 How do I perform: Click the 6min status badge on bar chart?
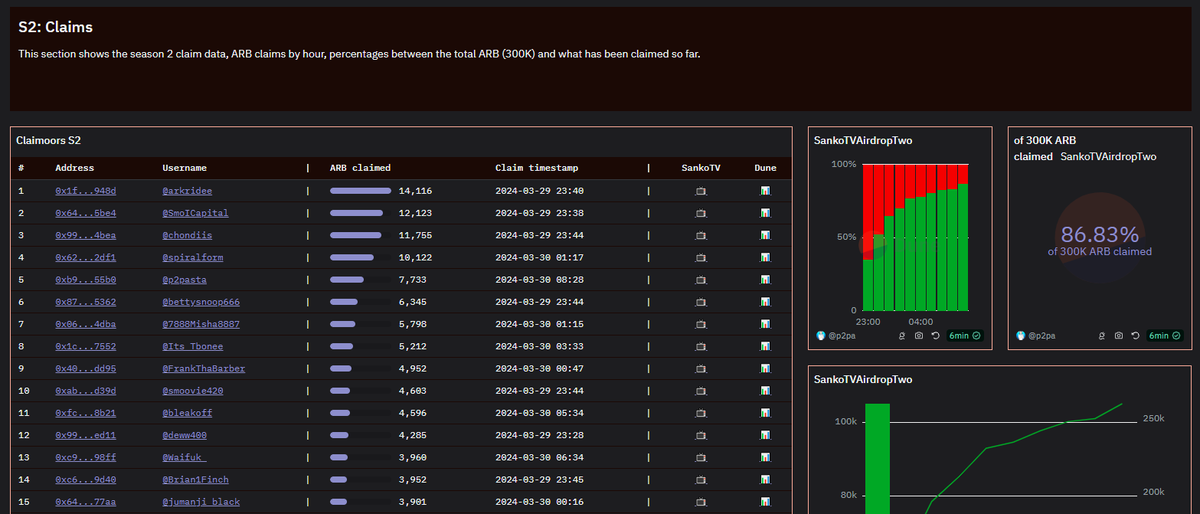coord(965,336)
